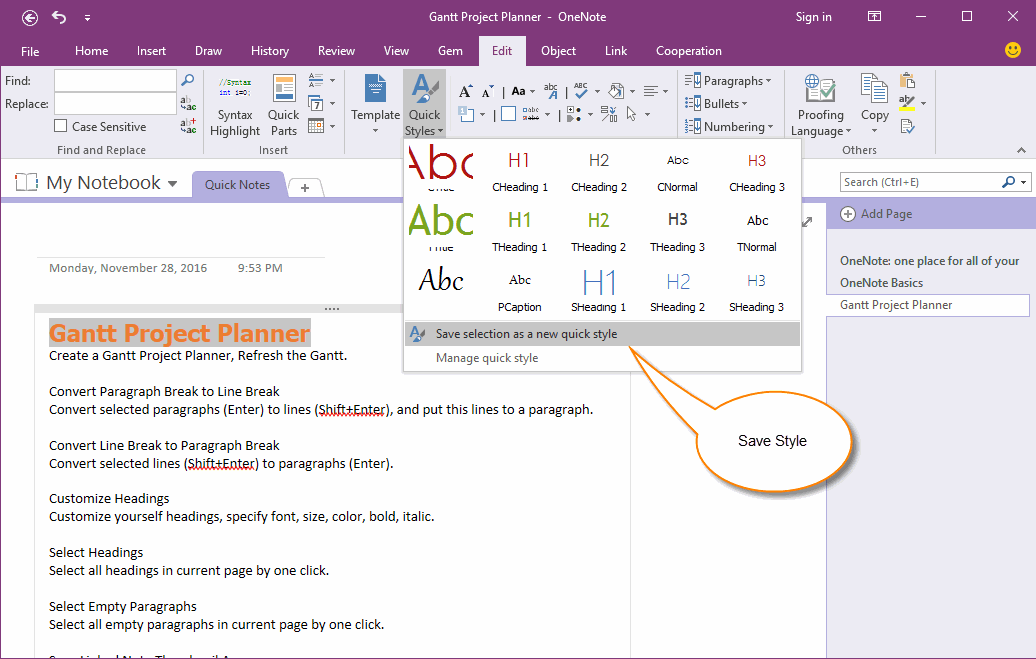This screenshot has width=1036, height=659.
Task: Click the Find magnifier icon
Action: coord(188,80)
